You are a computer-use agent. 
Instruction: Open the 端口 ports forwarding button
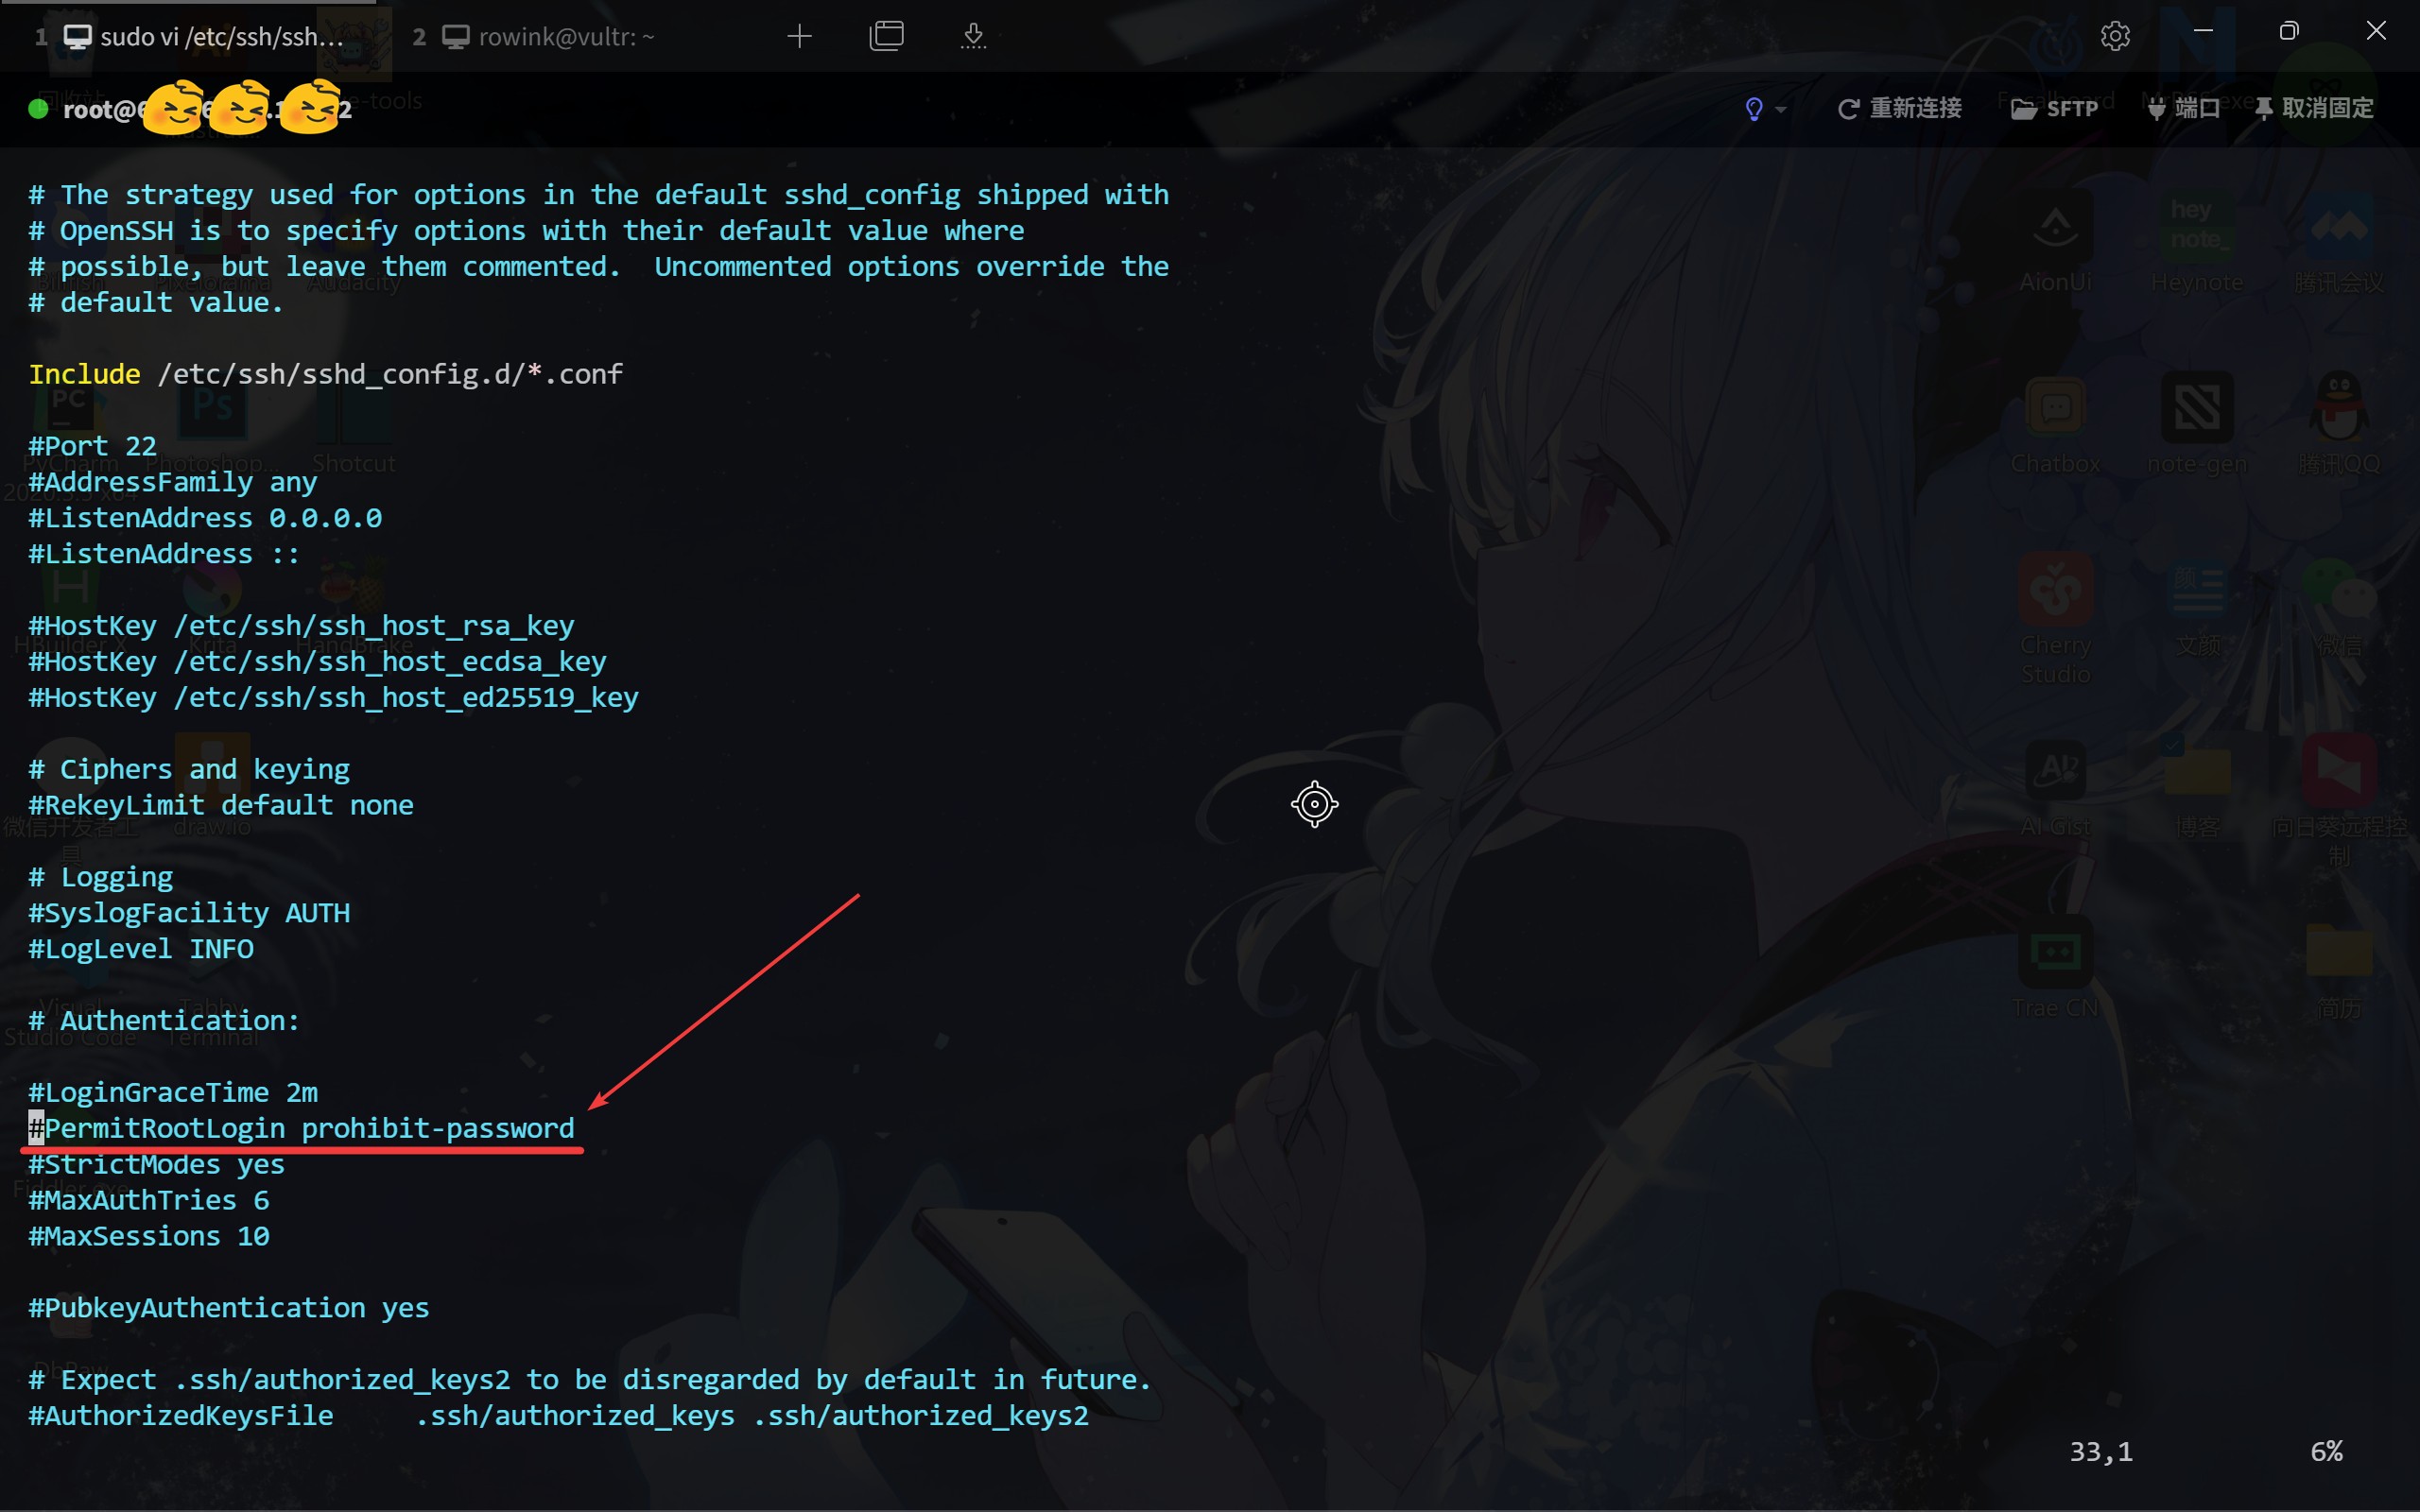(x=2184, y=108)
